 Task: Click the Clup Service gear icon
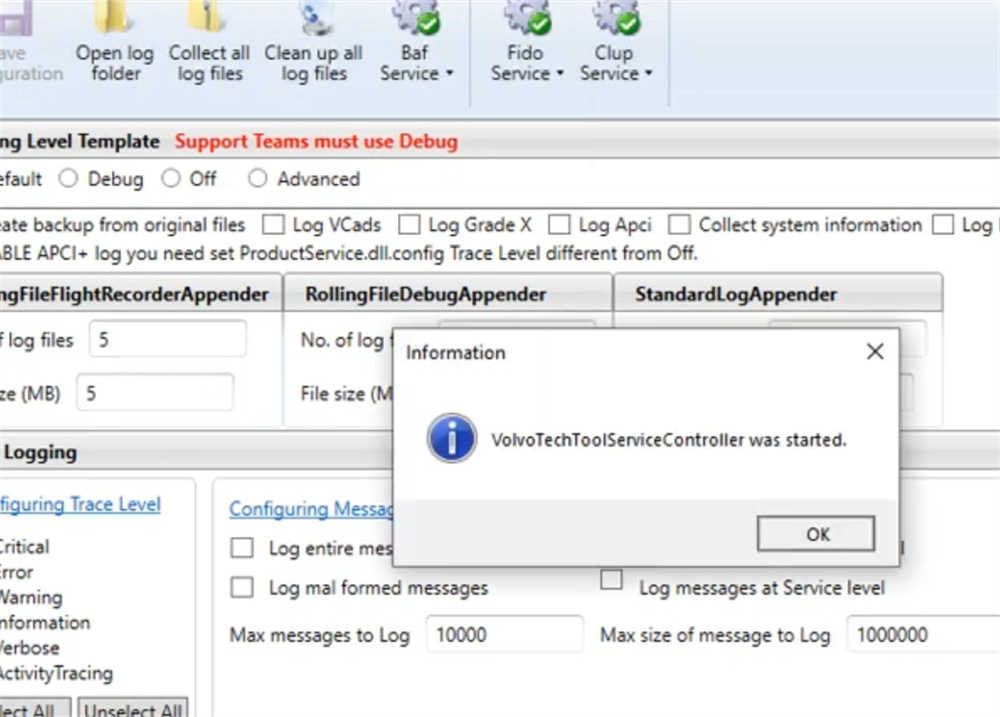(616, 17)
